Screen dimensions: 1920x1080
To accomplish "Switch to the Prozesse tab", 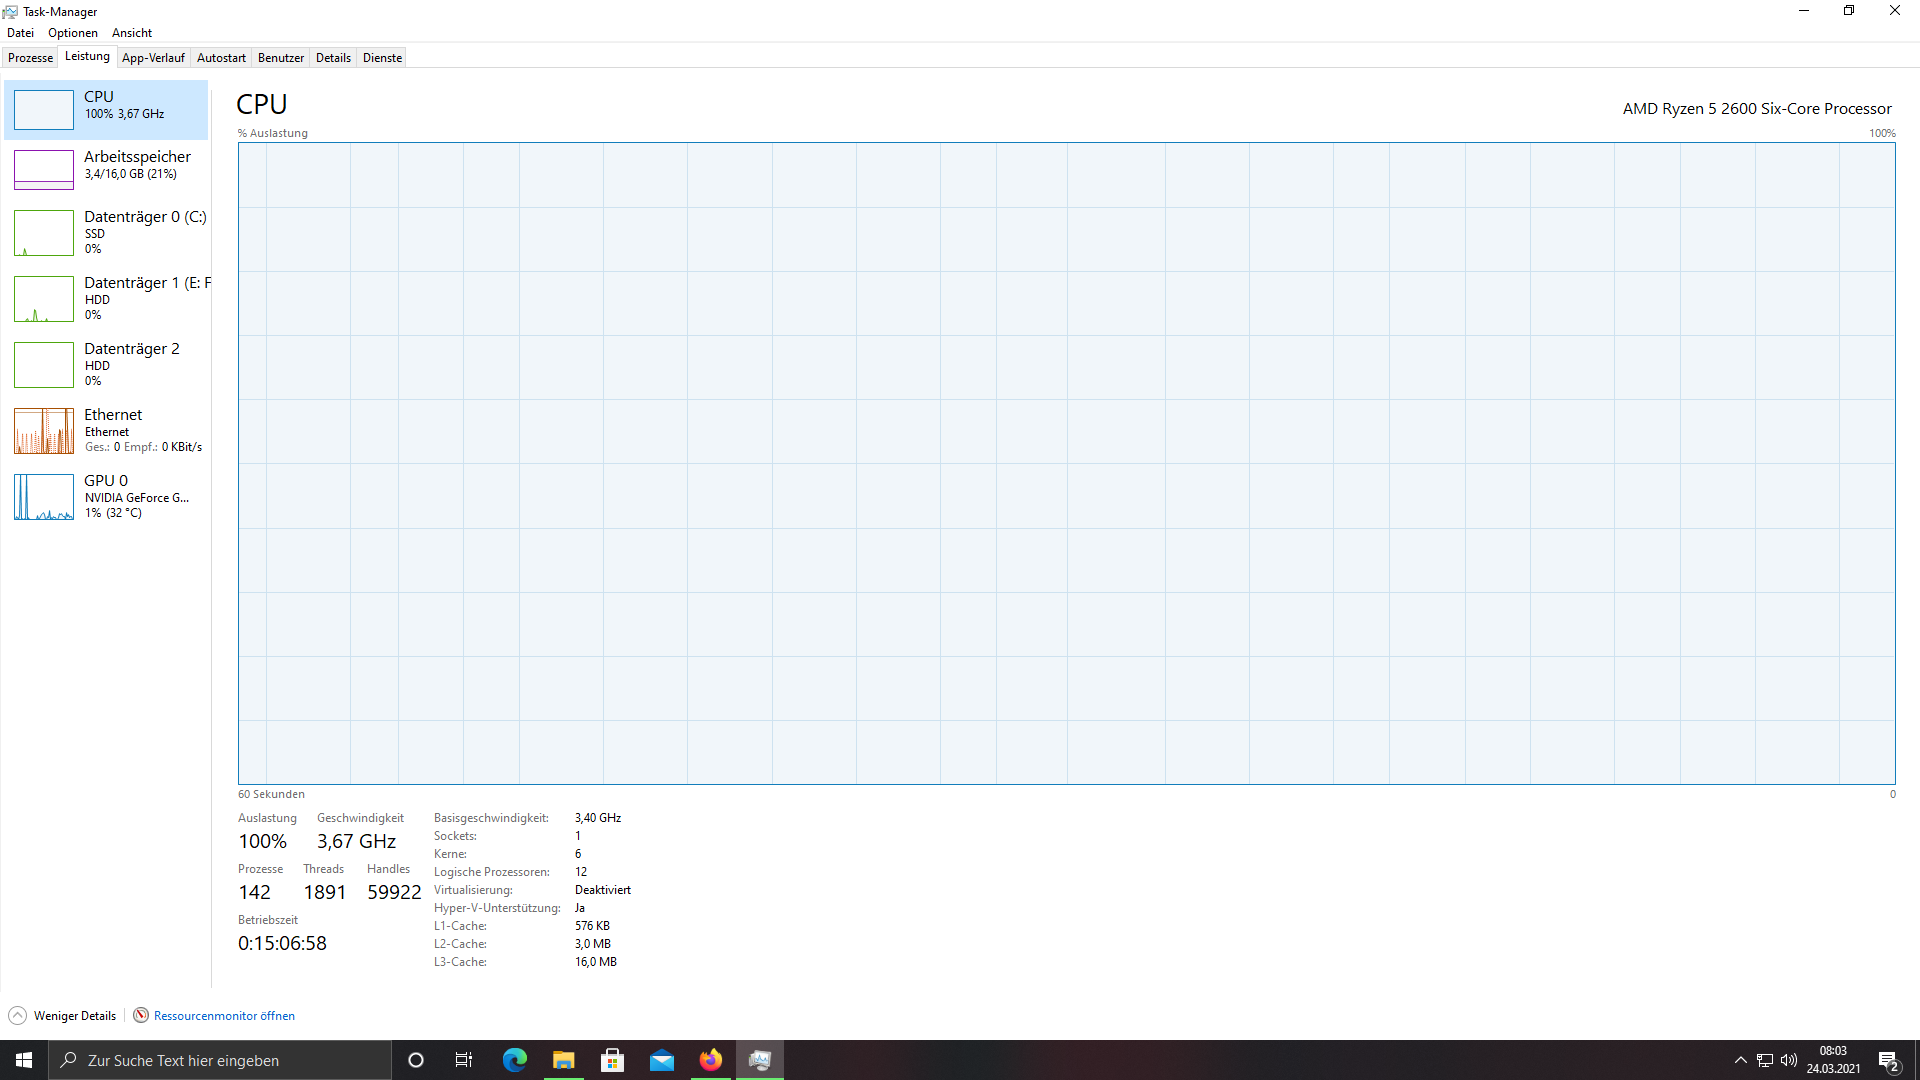I will click(30, 58).
